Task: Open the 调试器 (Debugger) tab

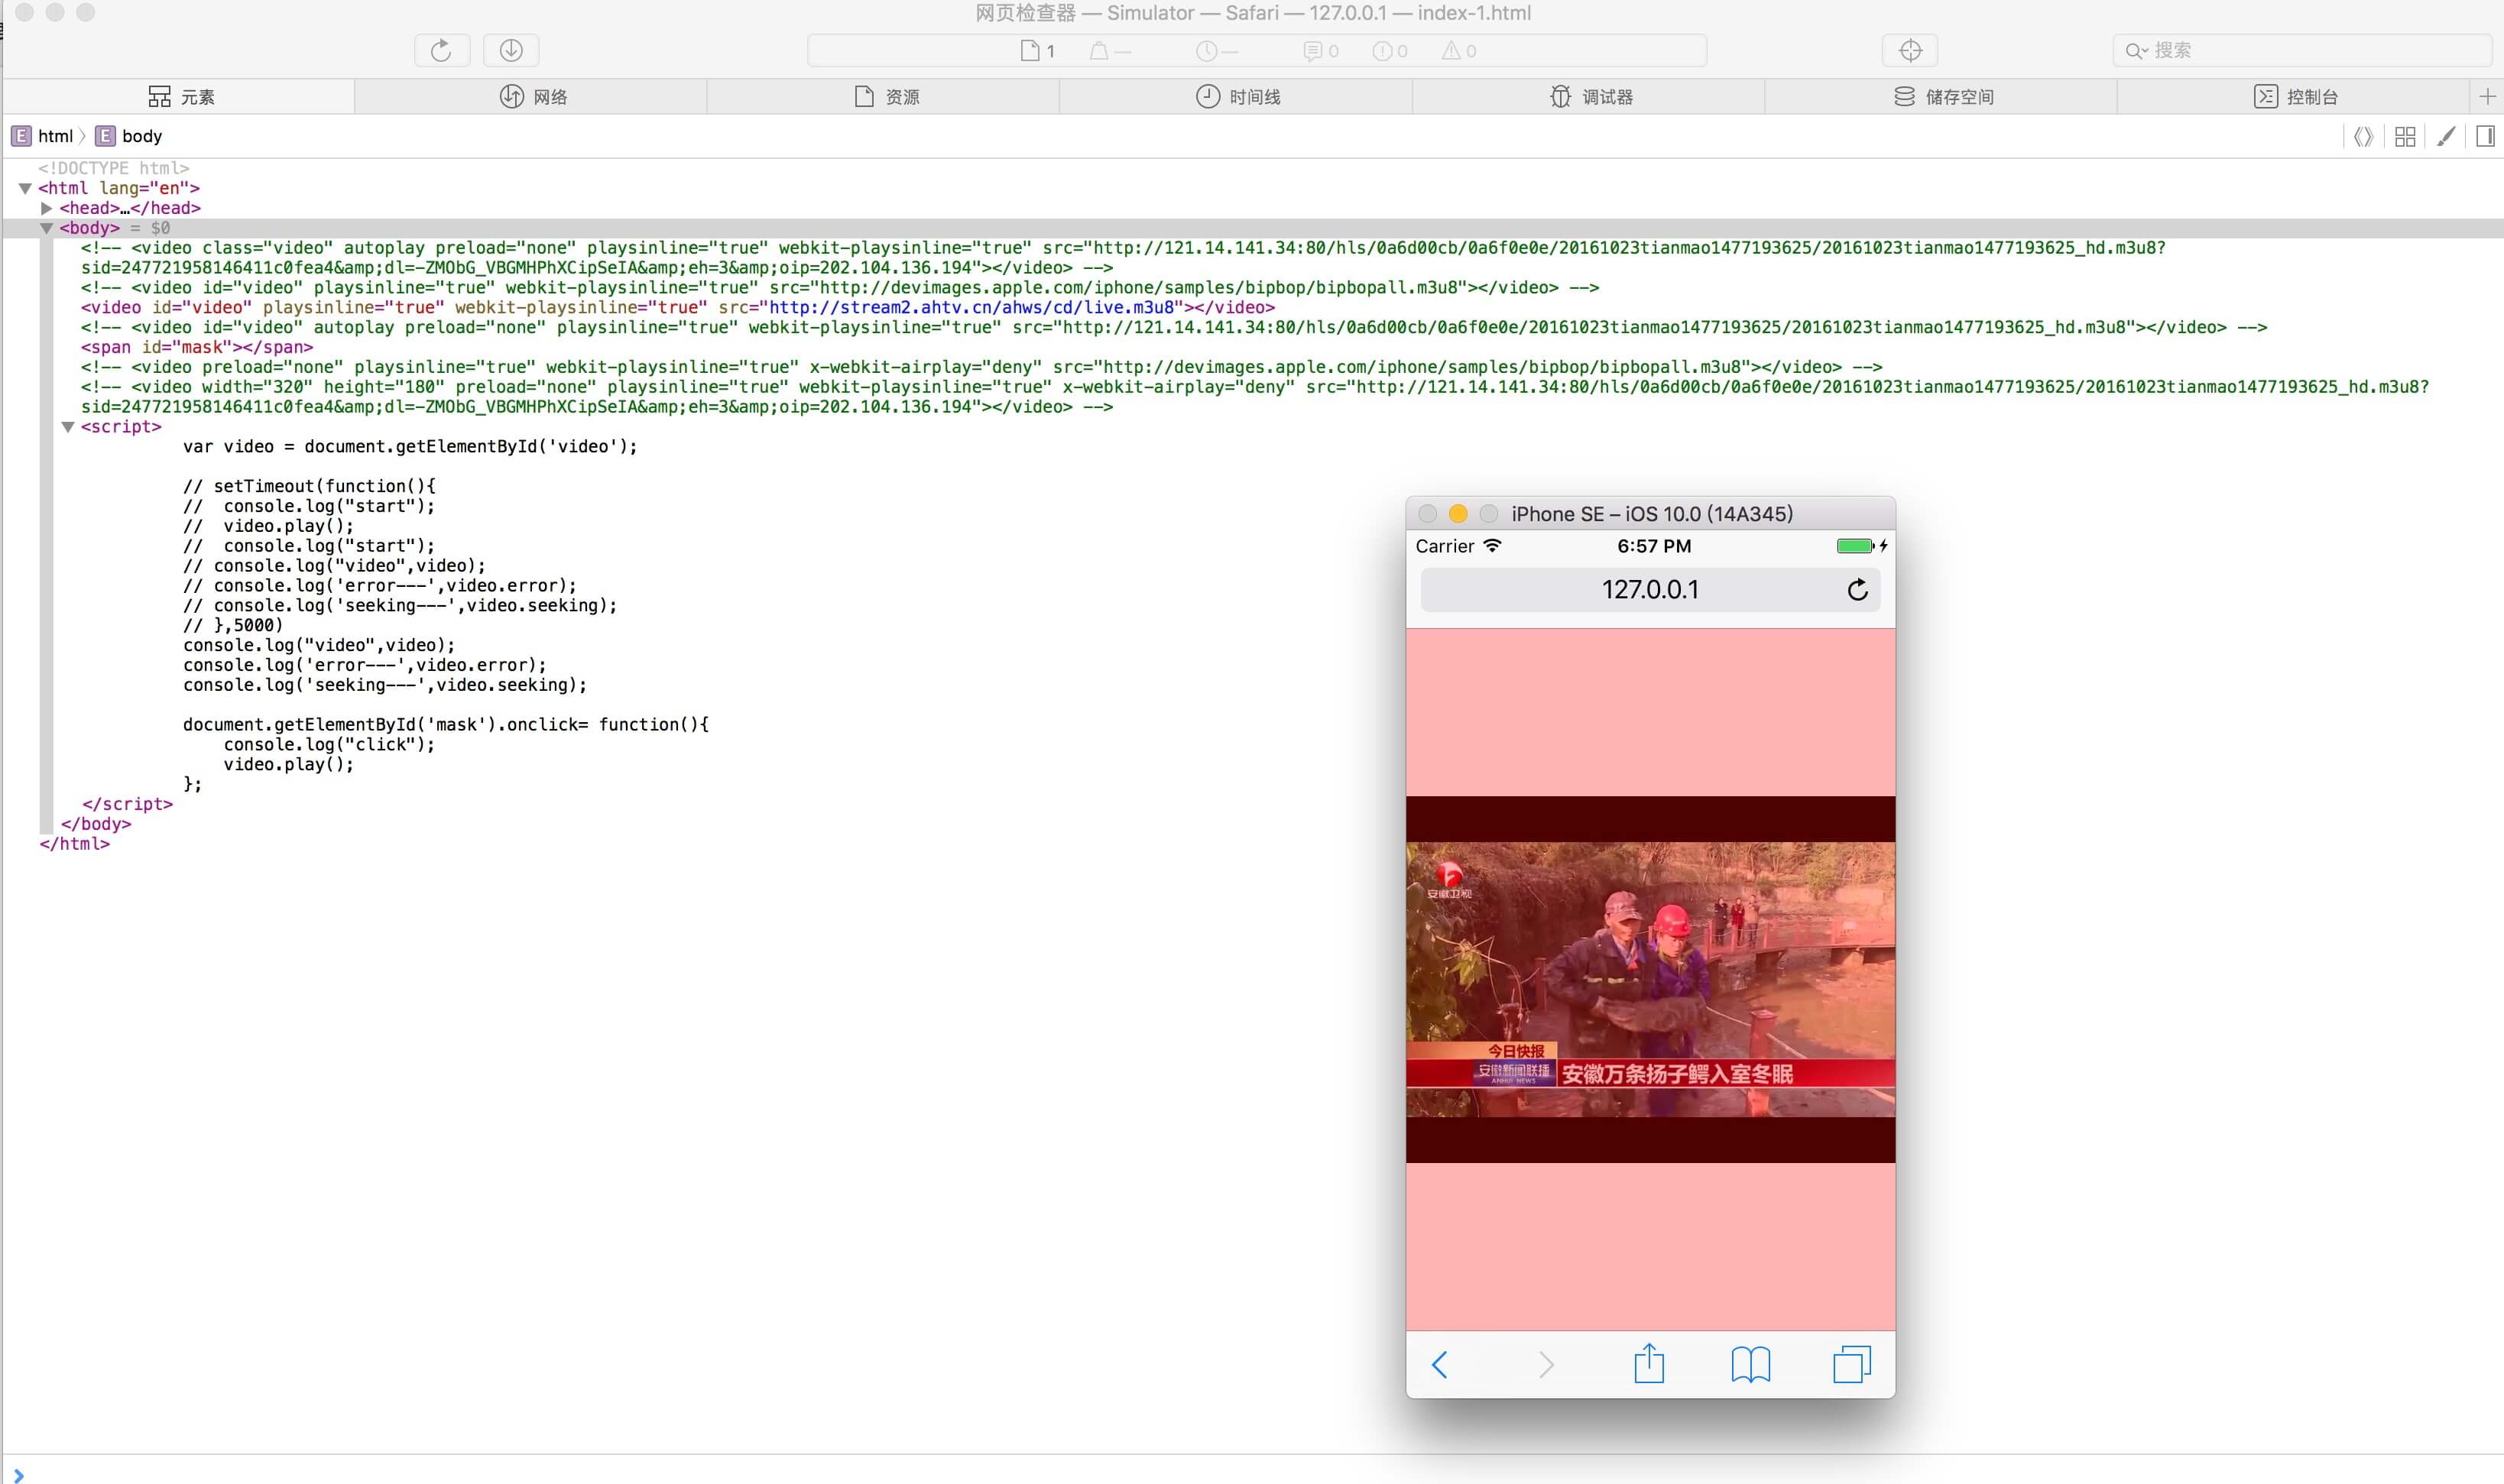Action: point(1590,96)
